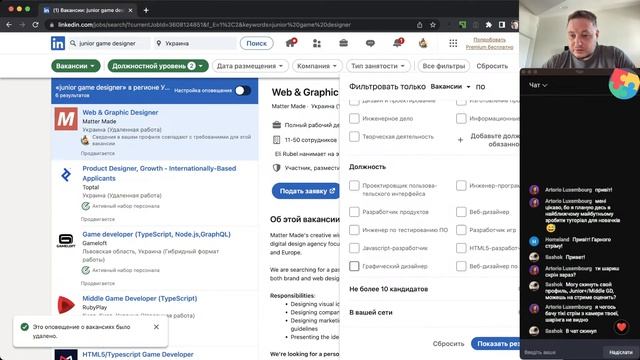The image size is (640, 360).
Task: Open new browser tab
Action: point(146,10)
